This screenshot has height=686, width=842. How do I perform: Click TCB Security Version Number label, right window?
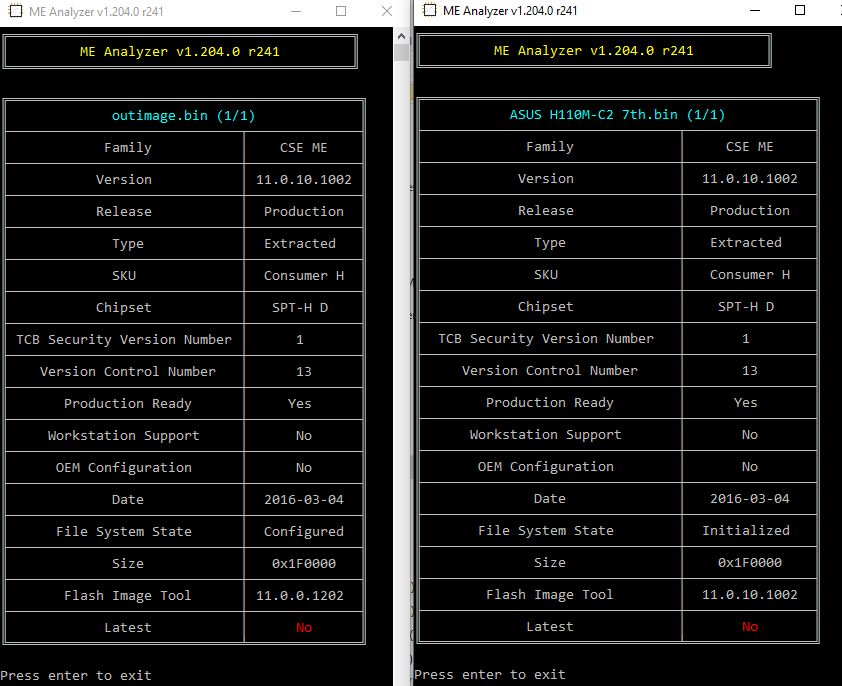(546, 338)
